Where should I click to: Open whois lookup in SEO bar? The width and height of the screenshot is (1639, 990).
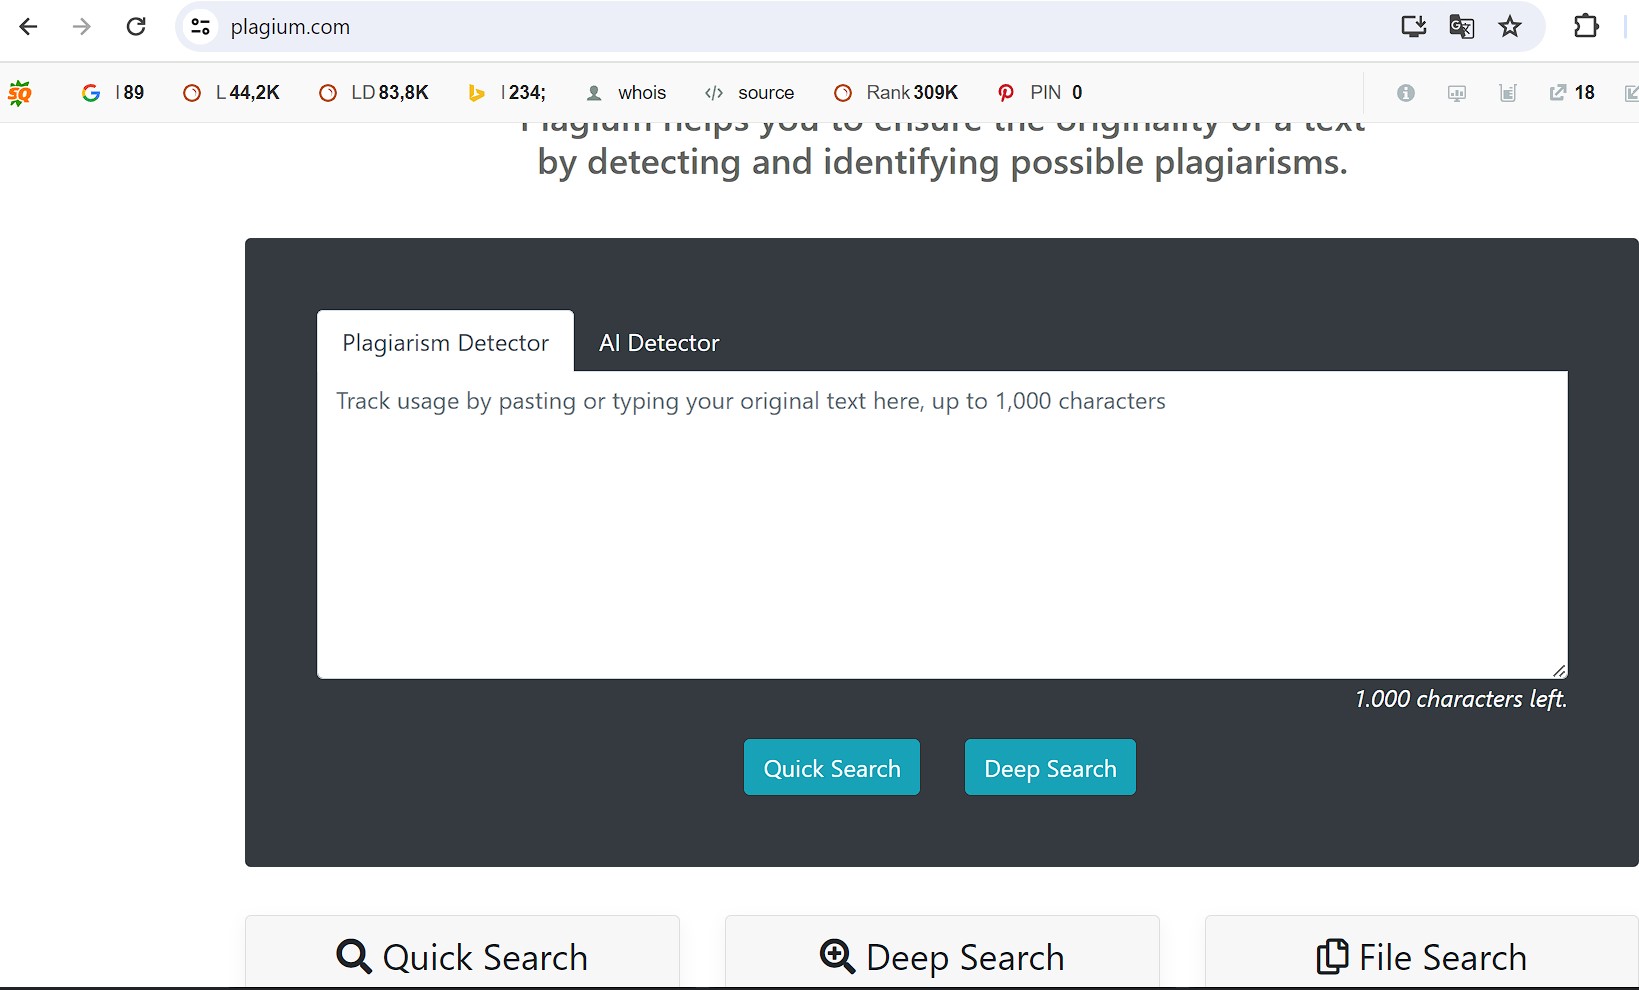coord(626,93)
